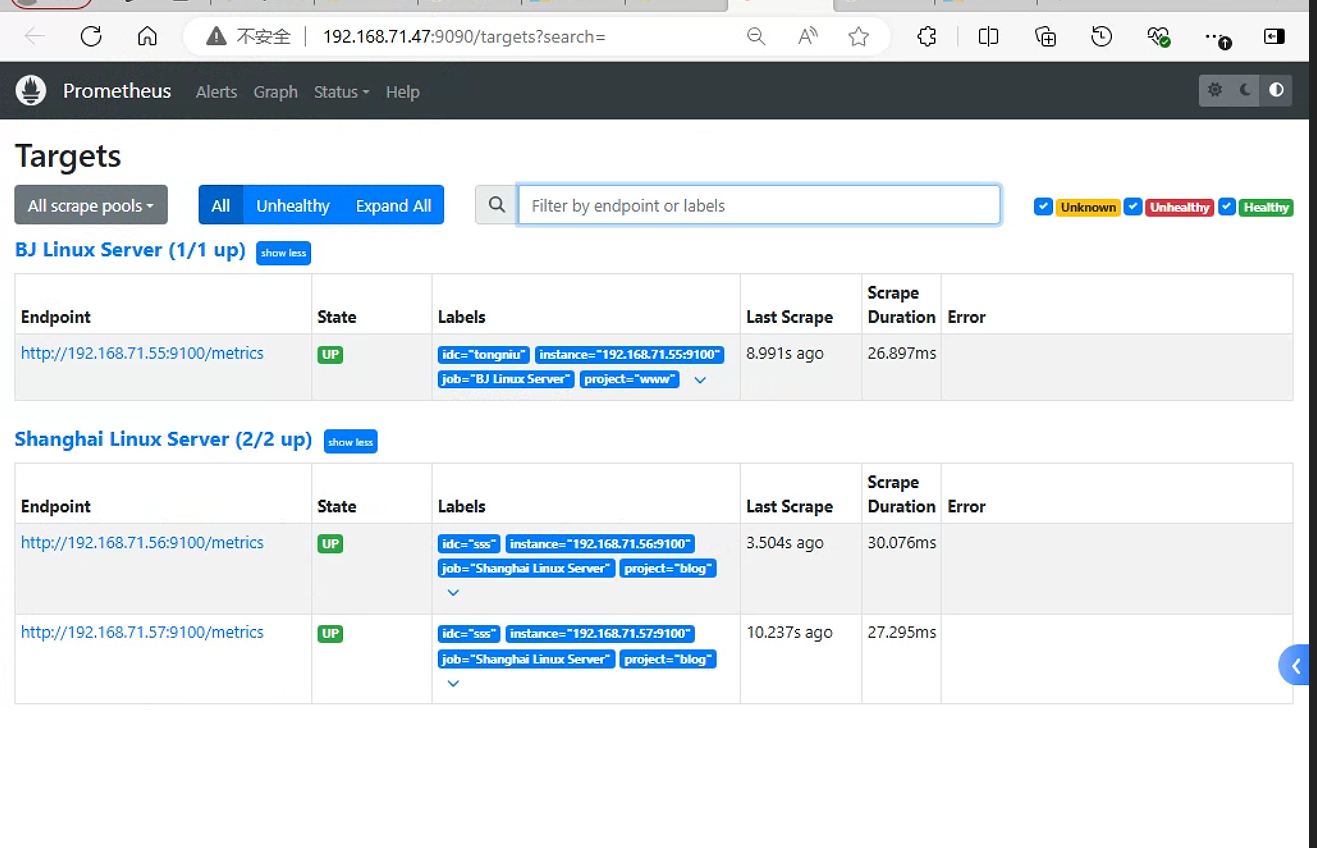
Task: Switch to the light theme sun icon
Action: (x=1215, y=90)
